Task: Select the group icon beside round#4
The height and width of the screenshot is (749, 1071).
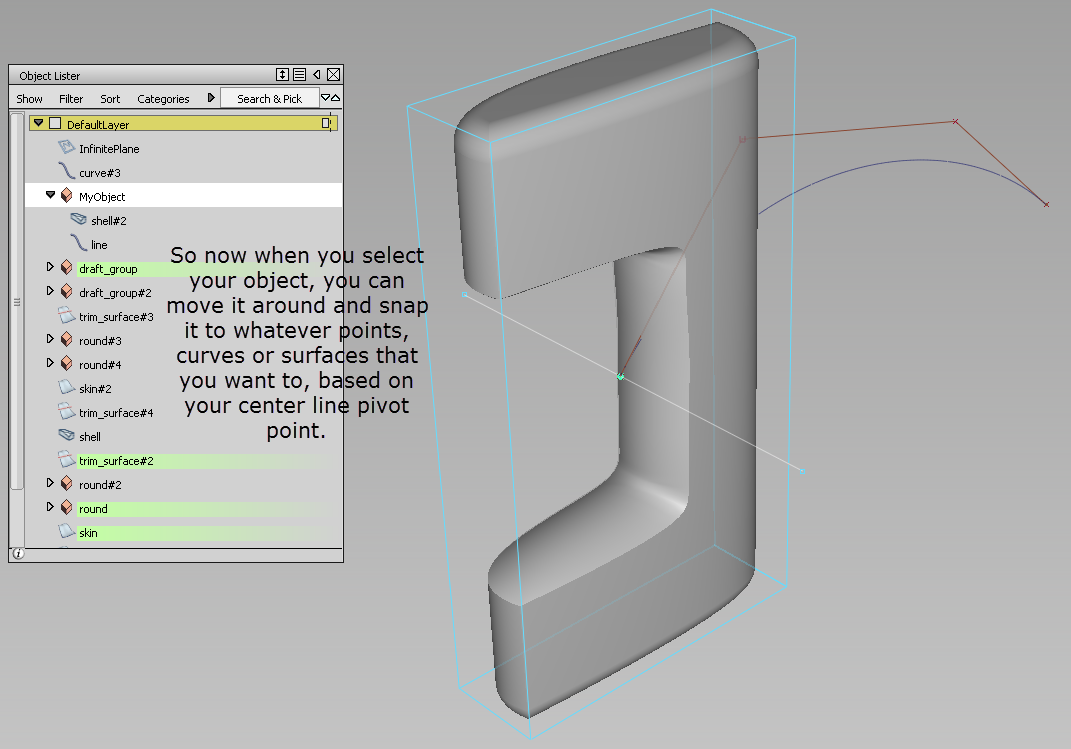Action: (x=67, y=365)
